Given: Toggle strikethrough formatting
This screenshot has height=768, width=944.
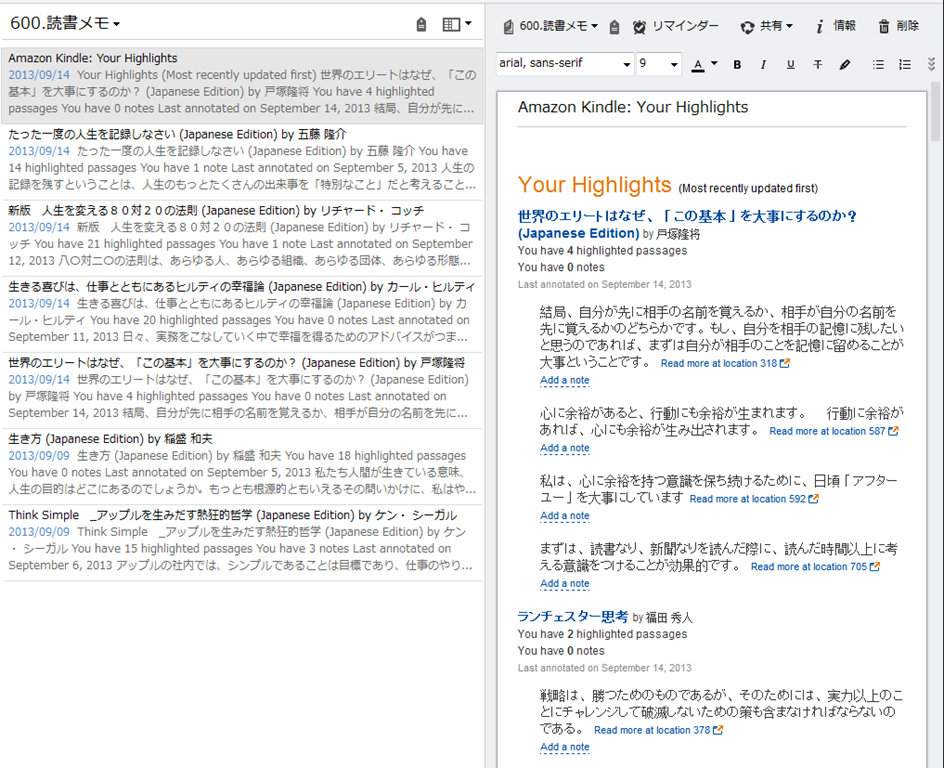Looking at the screenshot, I should (818, 64).
